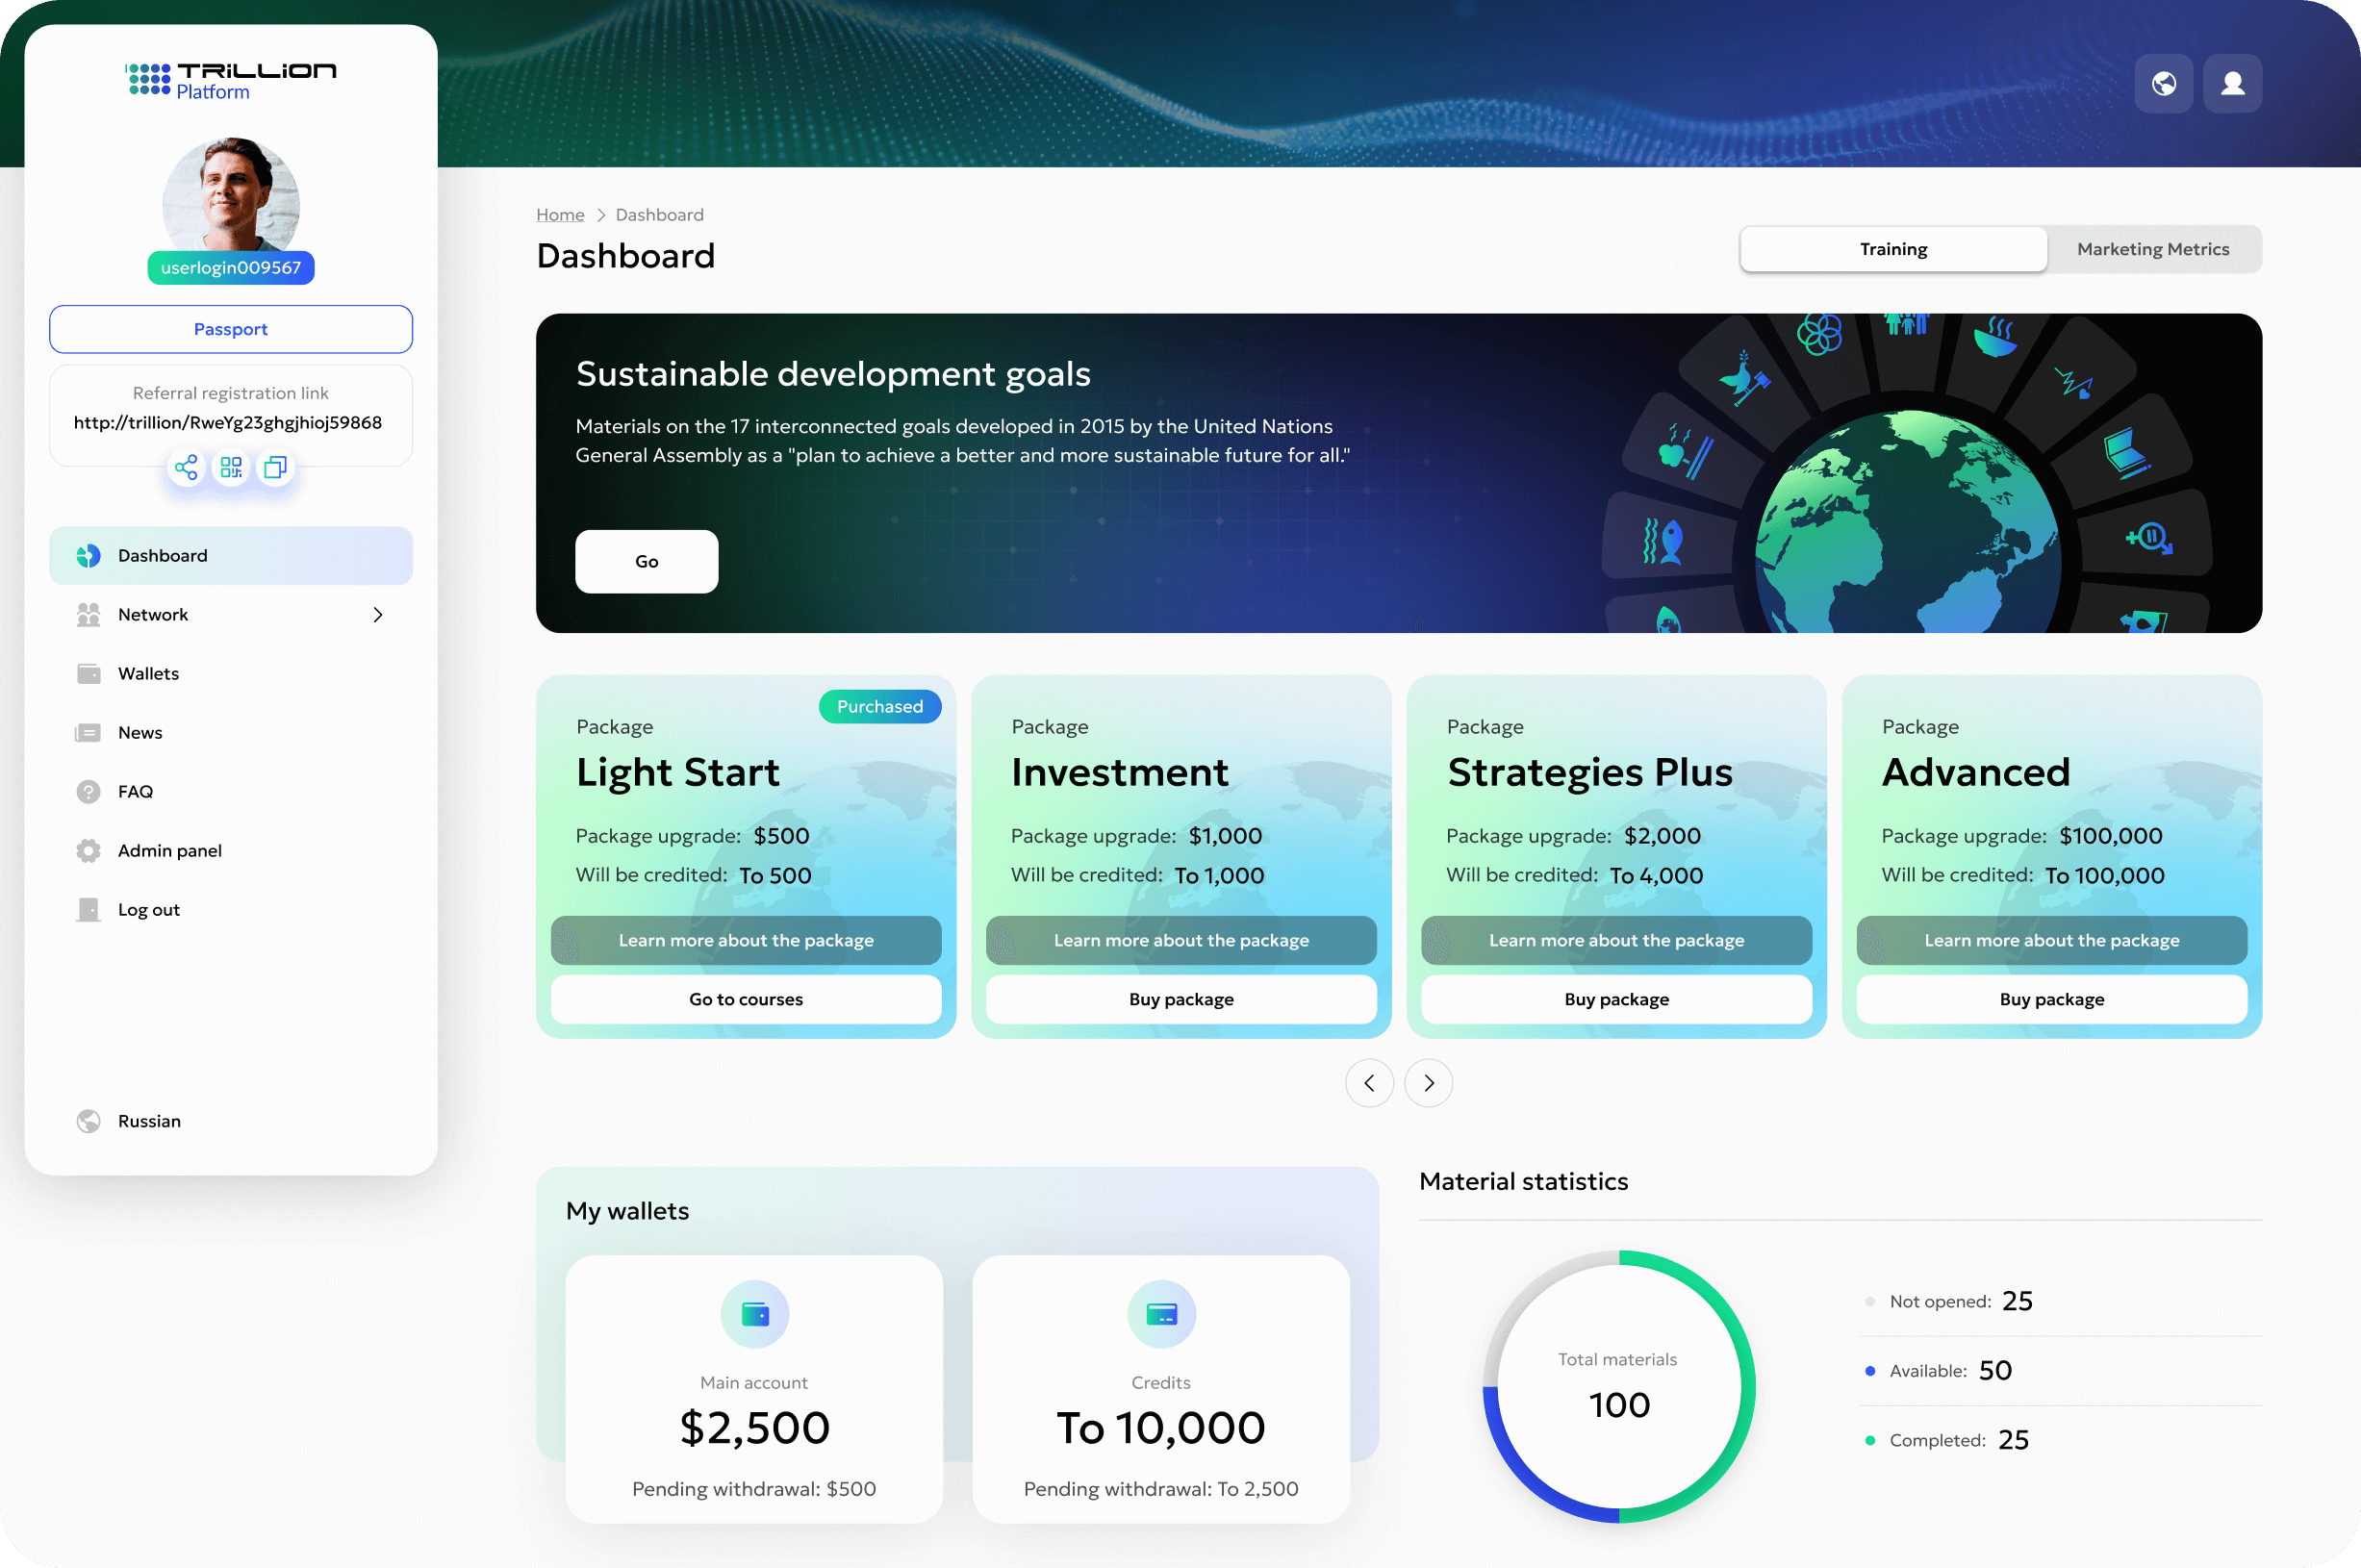Show QR code for referral link
This screenshot has height=1568, width=2361.
pos(230,467)
